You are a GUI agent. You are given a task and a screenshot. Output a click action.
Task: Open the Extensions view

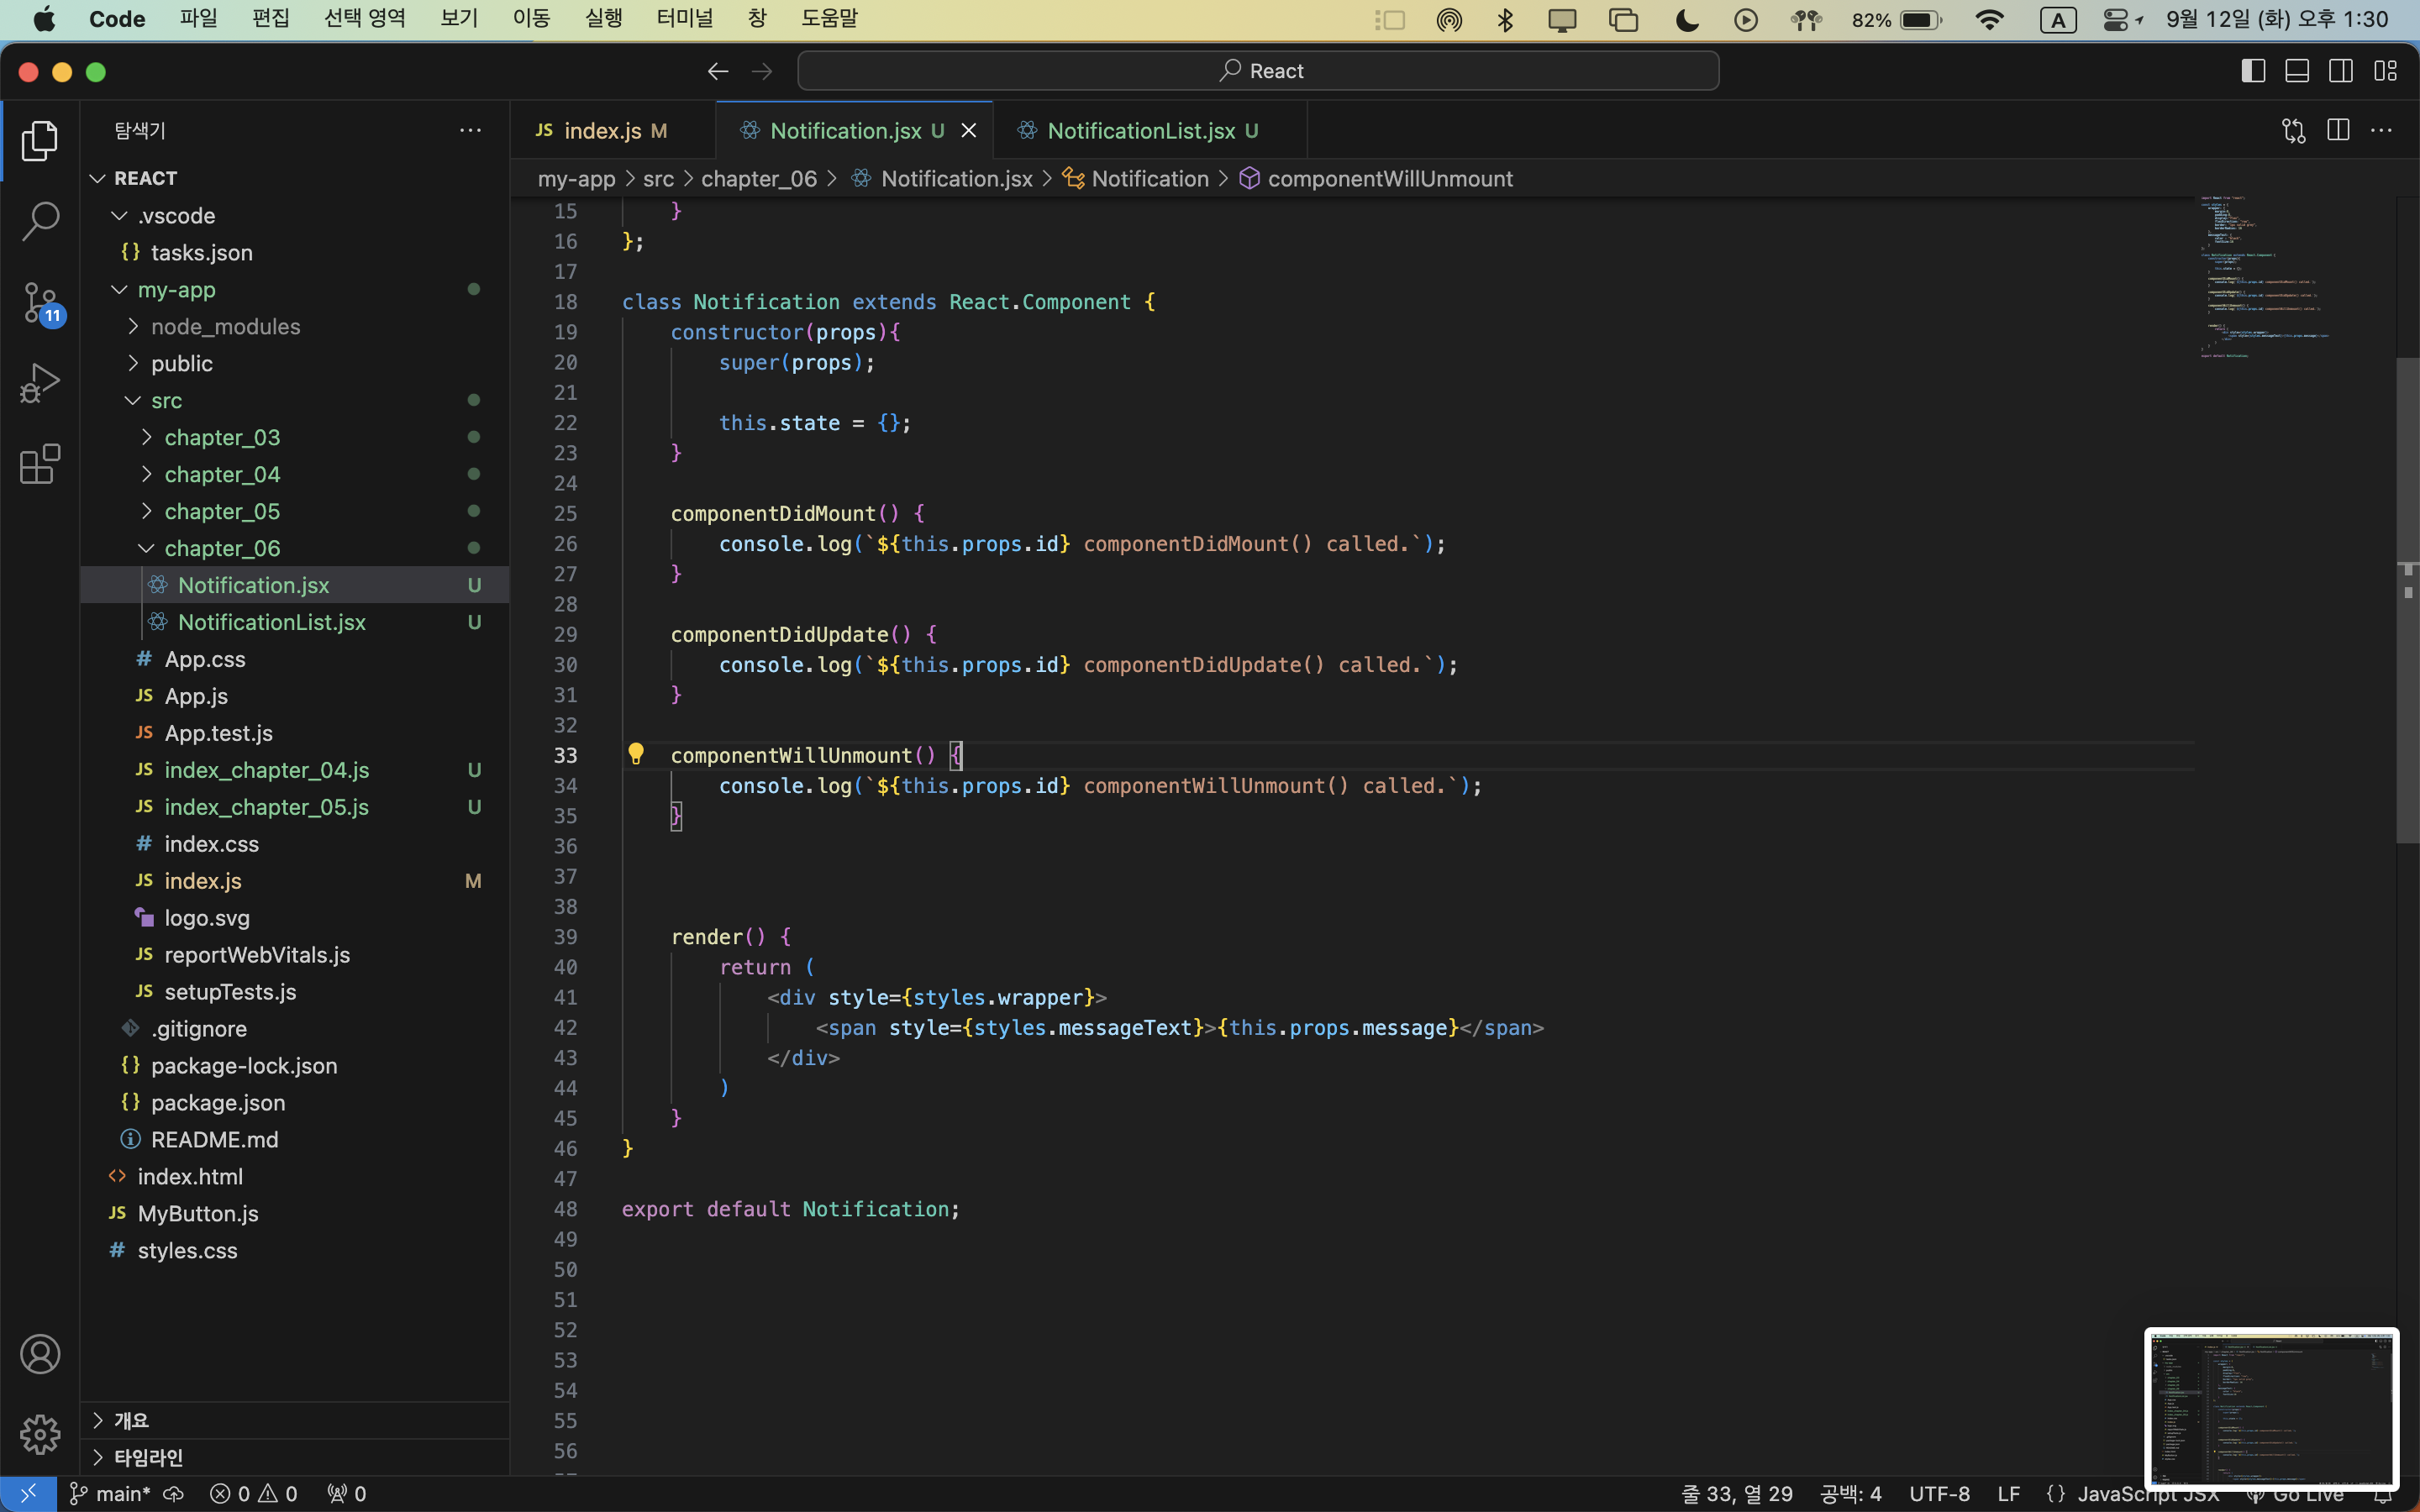[x=40, y=464]
